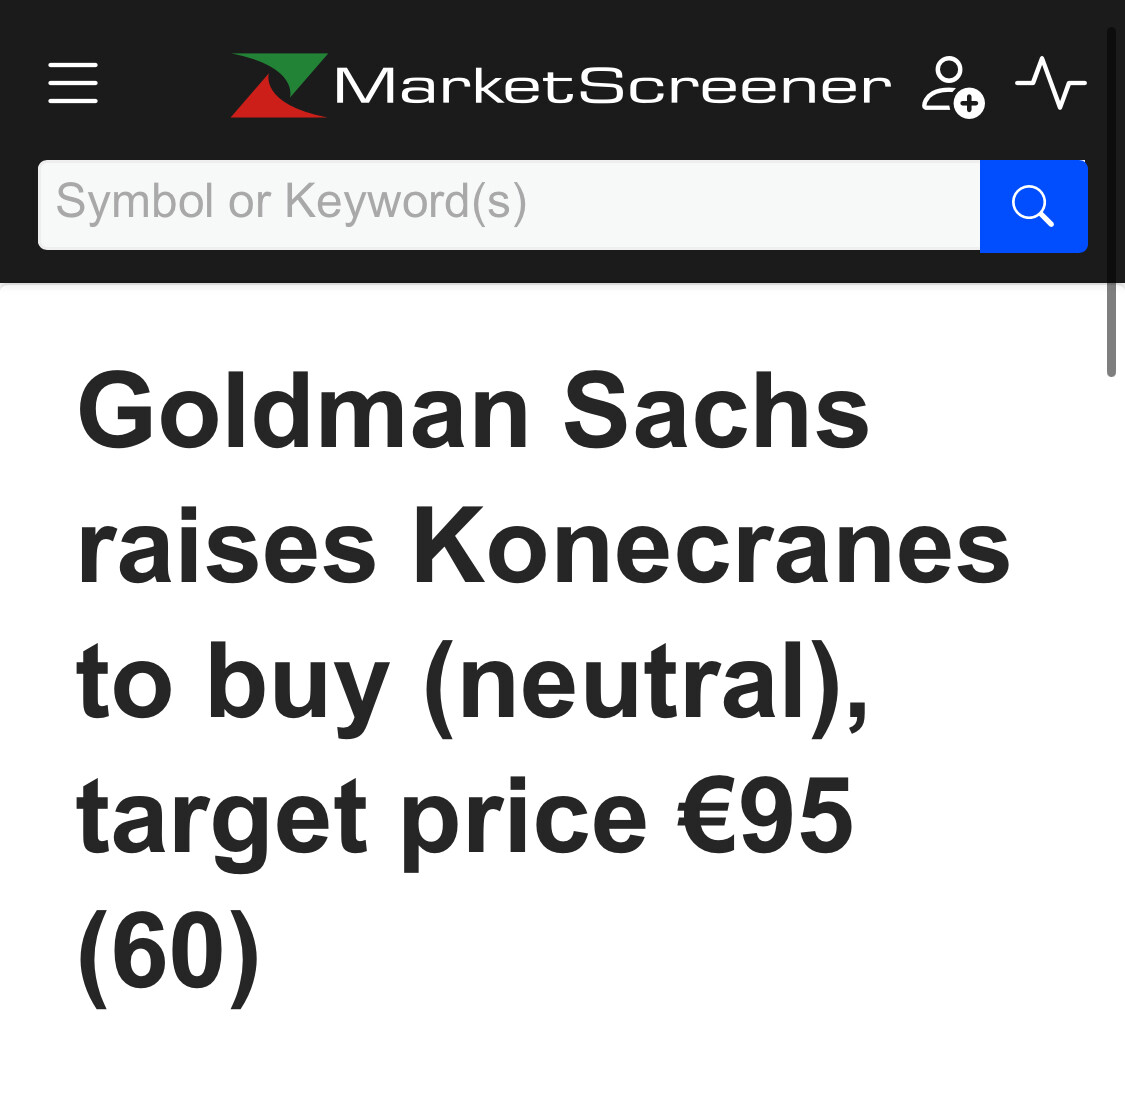Click the "to buy" text in the headline

pos(232,685)
